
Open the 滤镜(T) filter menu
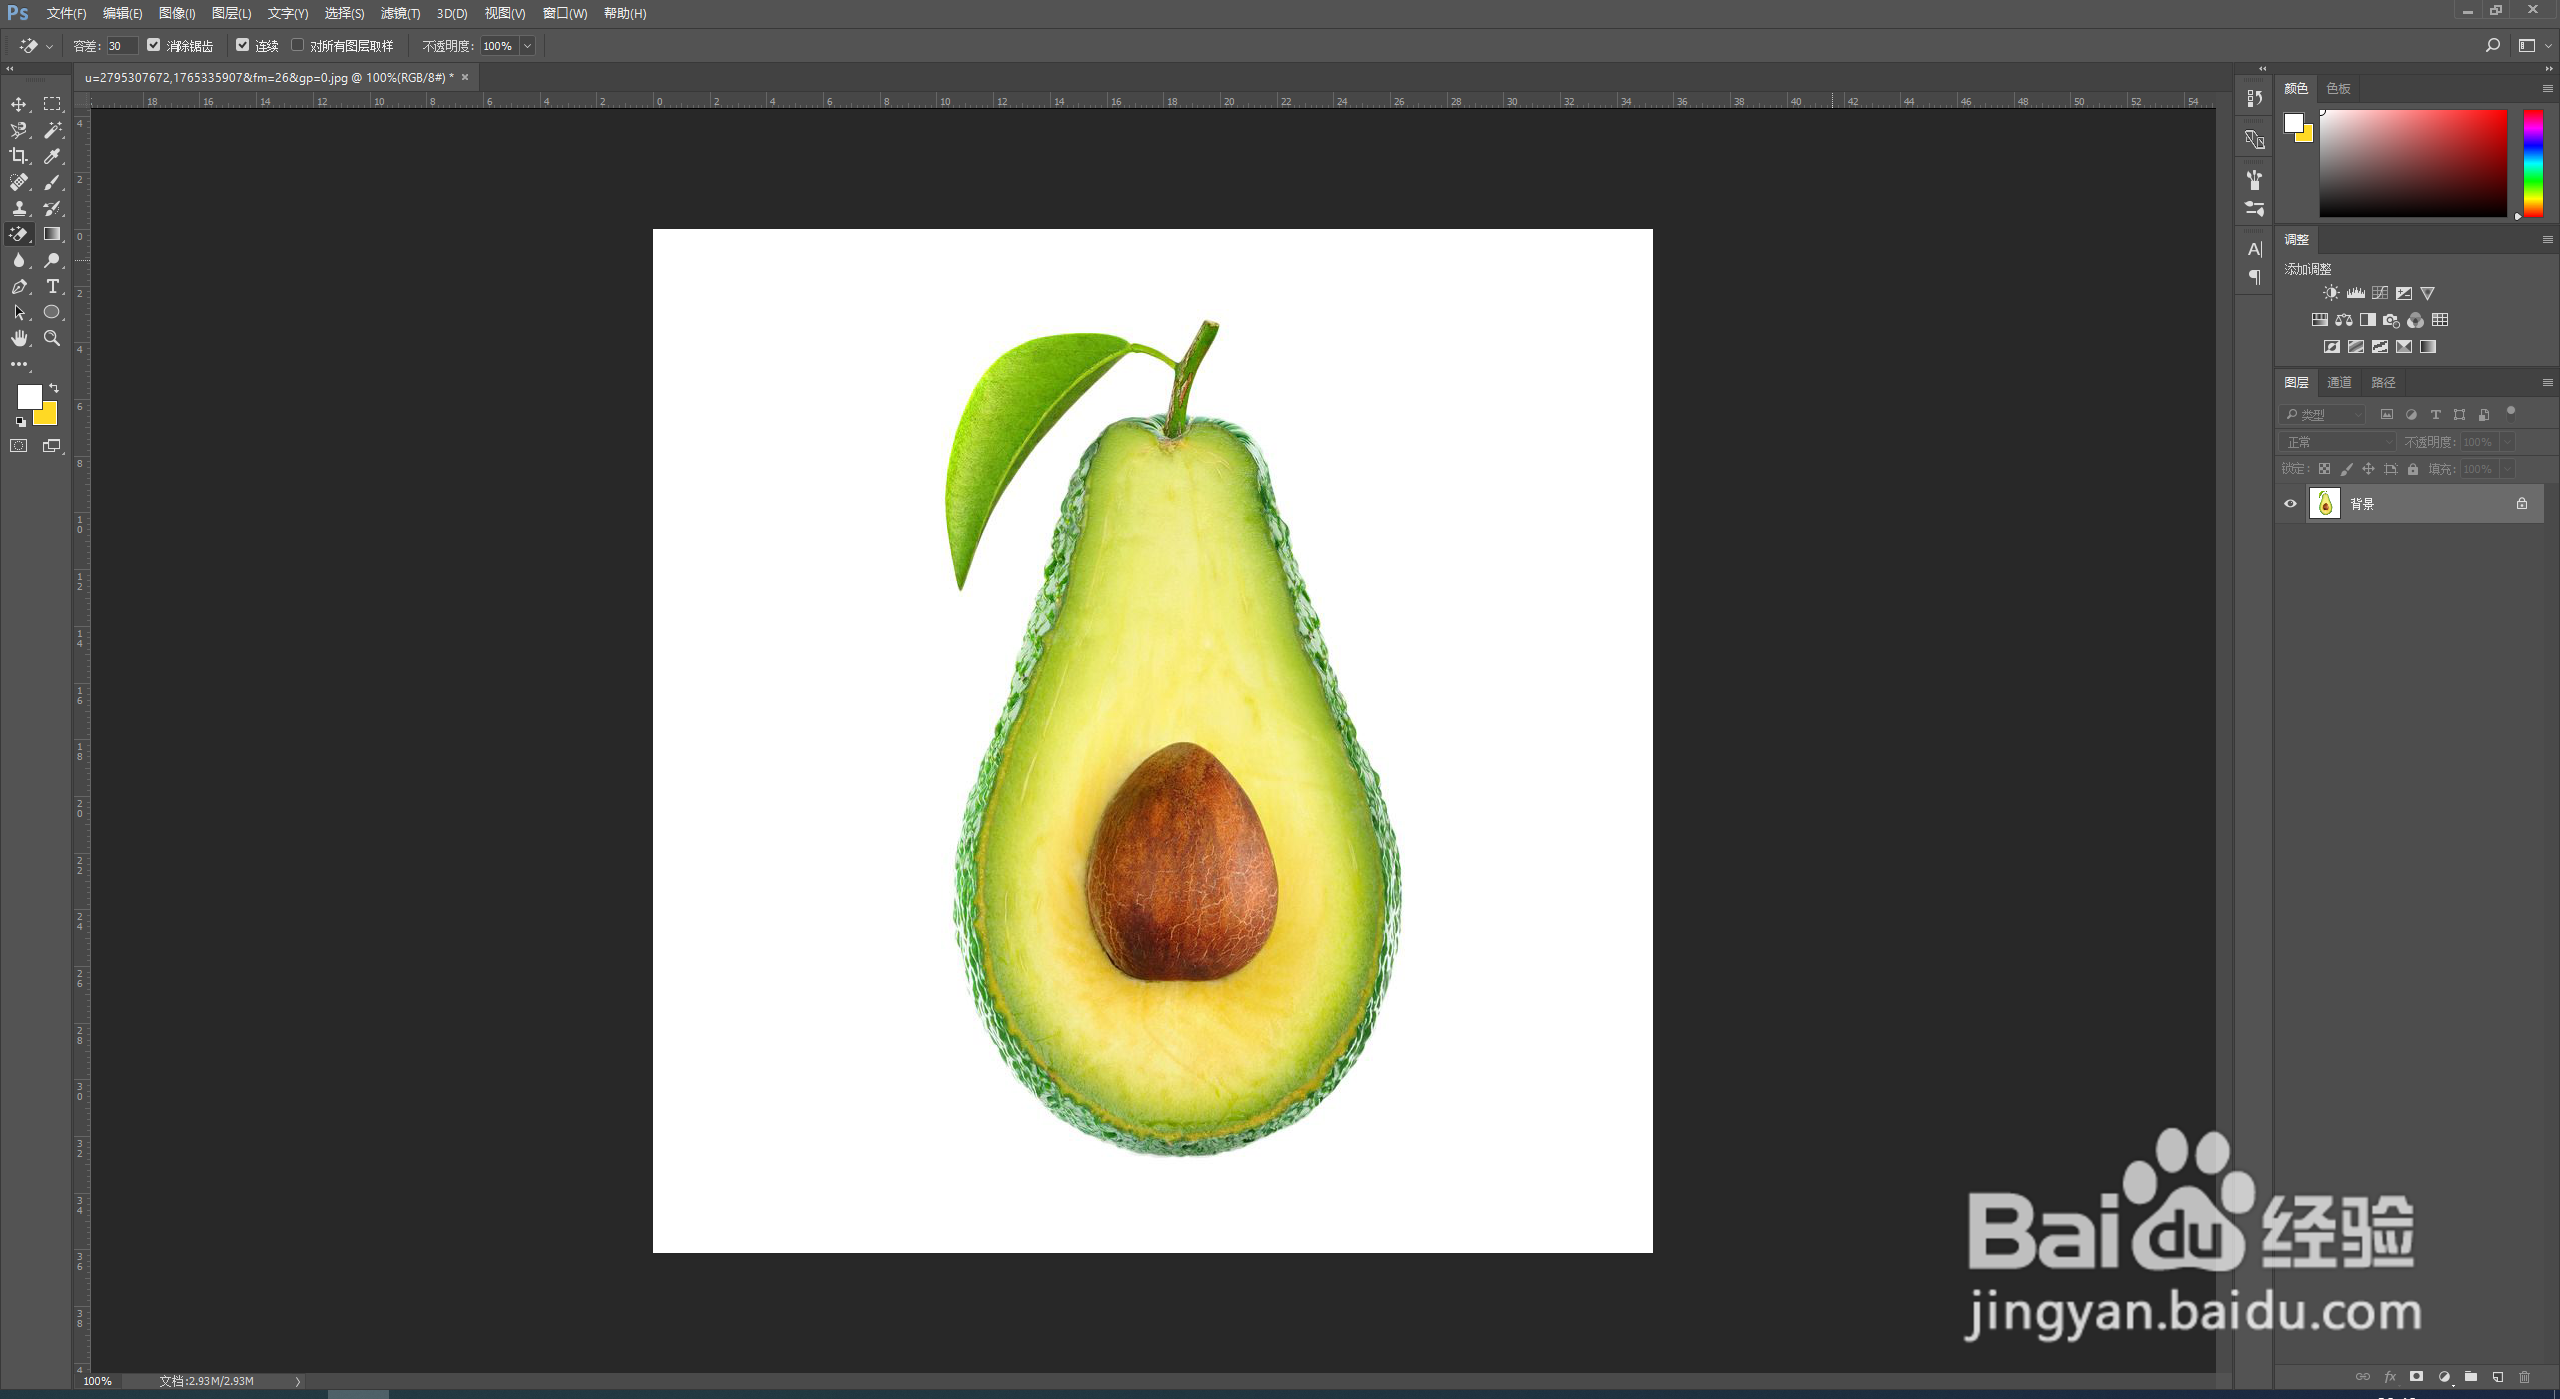pos(399,13)
